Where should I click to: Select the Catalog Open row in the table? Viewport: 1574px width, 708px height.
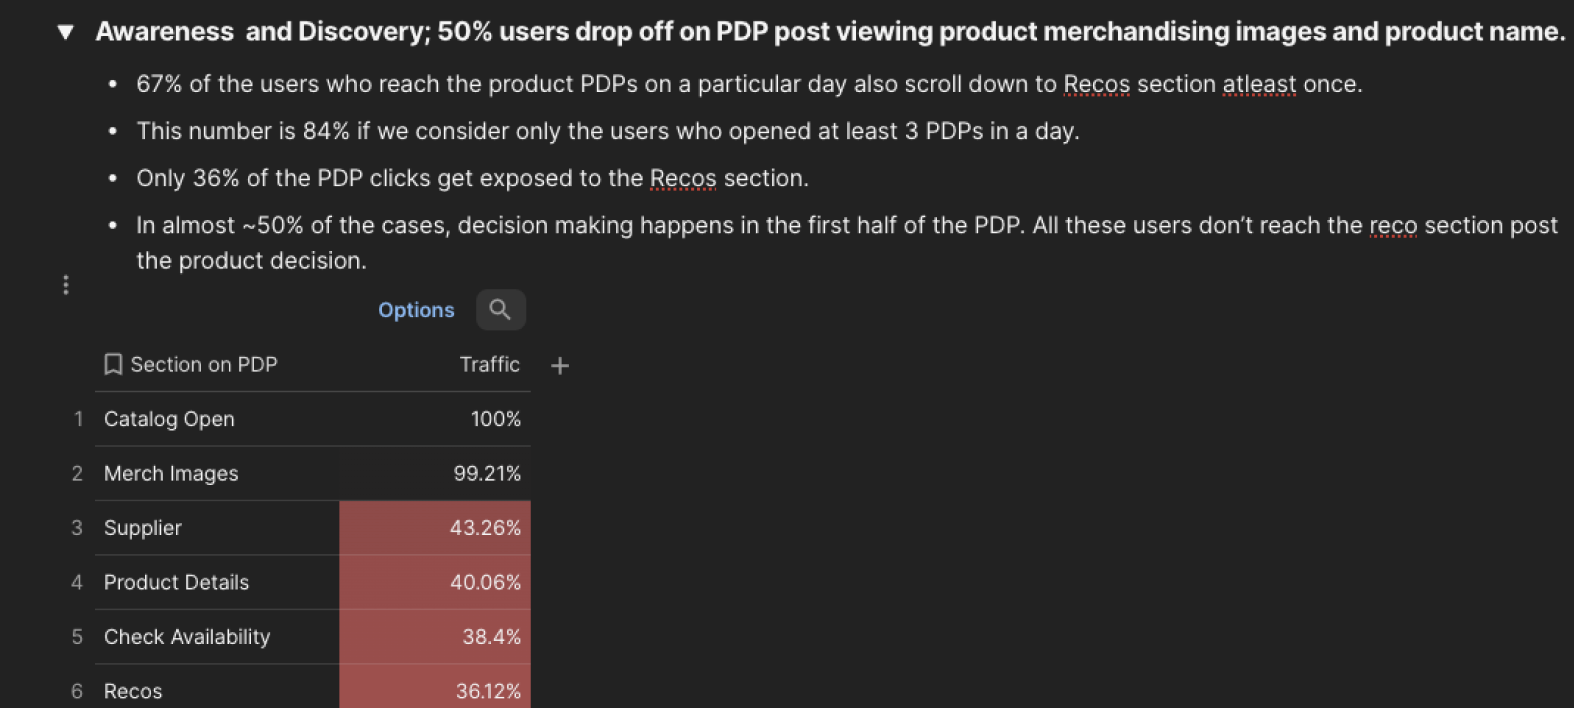coord(169,419)
